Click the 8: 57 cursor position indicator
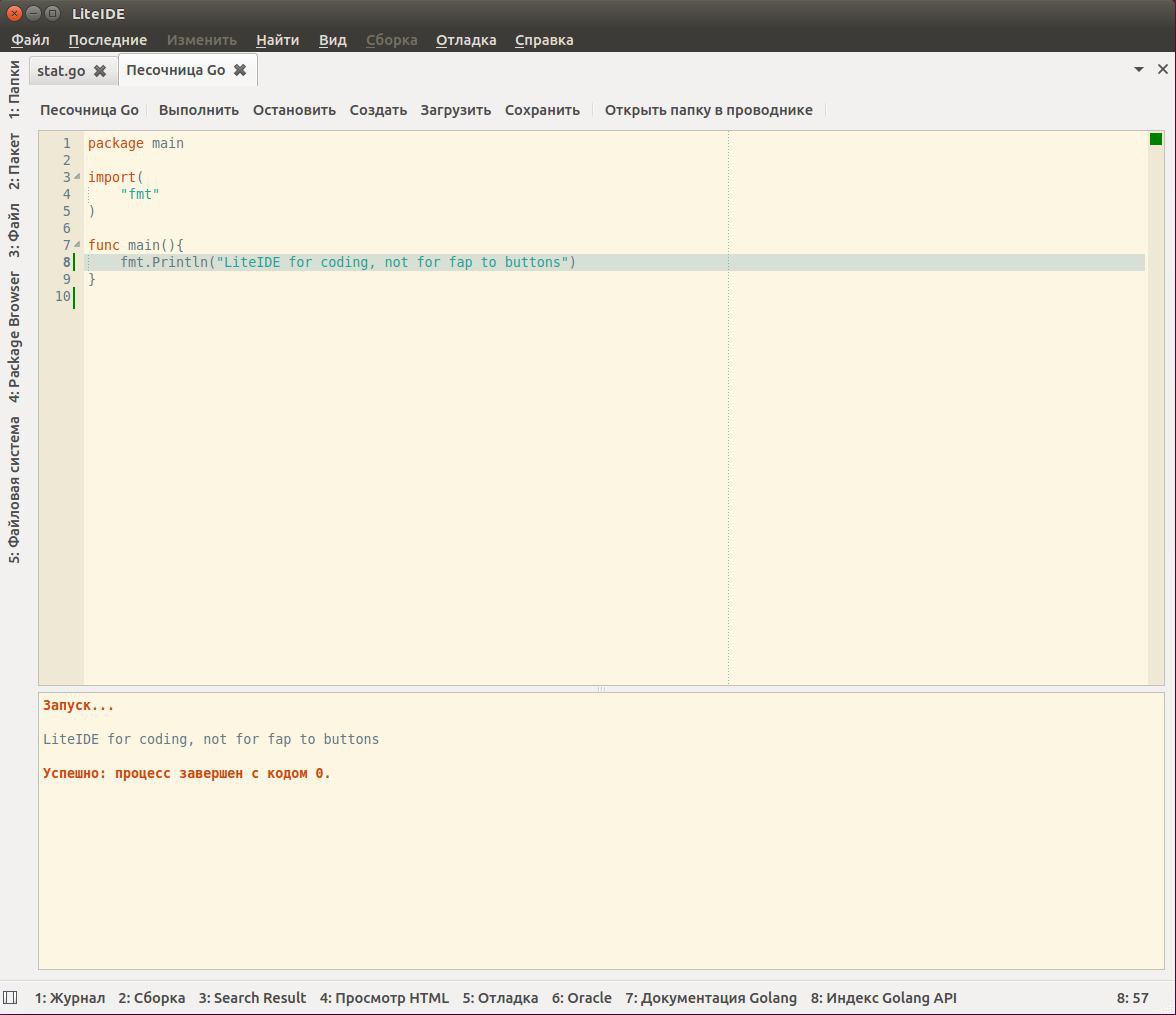The image size is (1176, 1015). (1132, 998)
